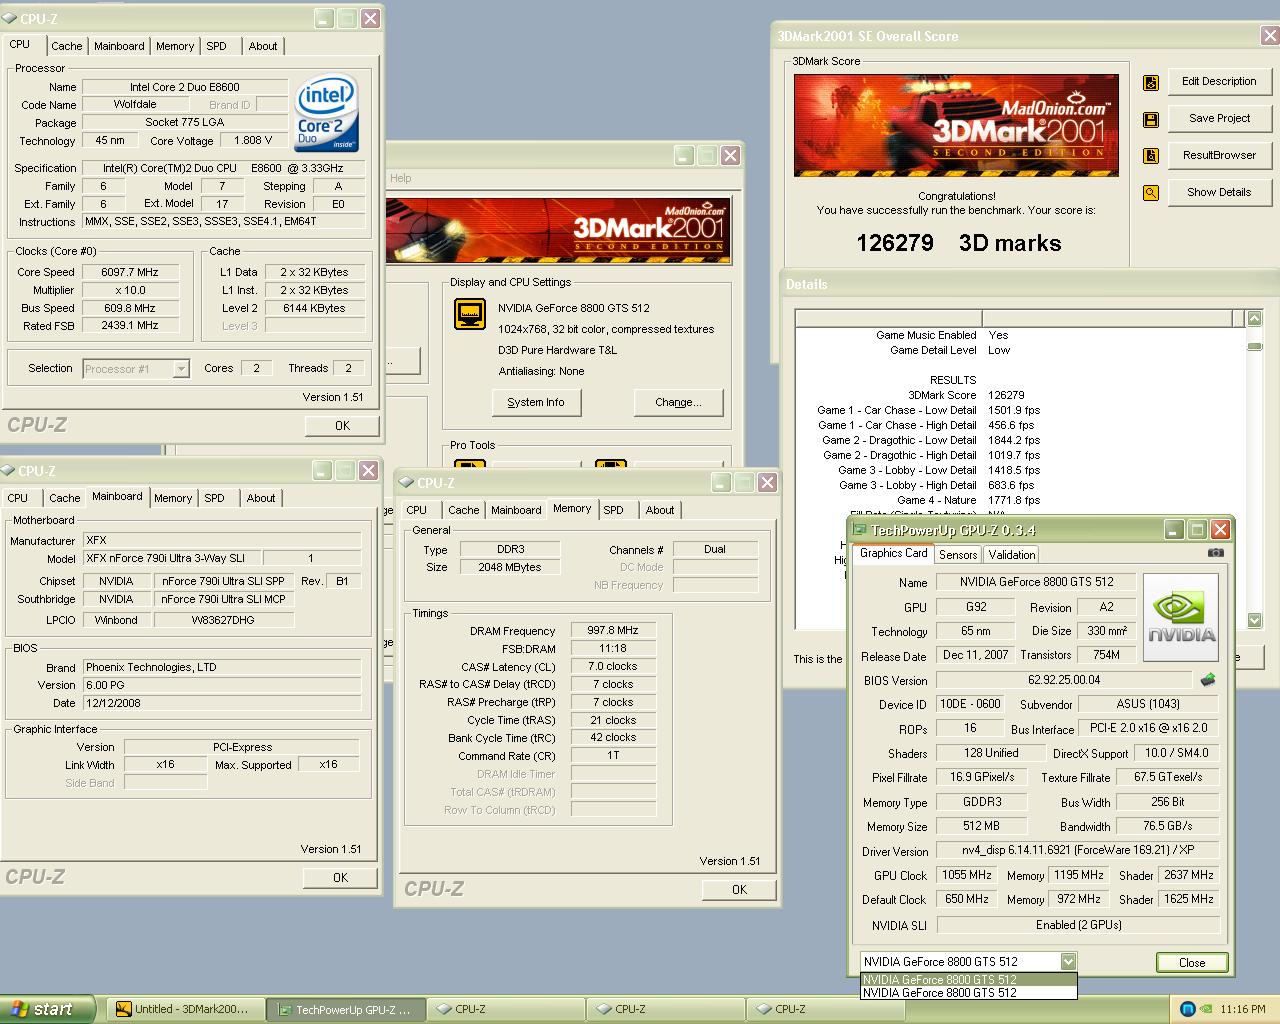Click OK in CPU-Z Mainboard window
The height and width of the screenshot is (1024, 1280).
click(340, 878)
